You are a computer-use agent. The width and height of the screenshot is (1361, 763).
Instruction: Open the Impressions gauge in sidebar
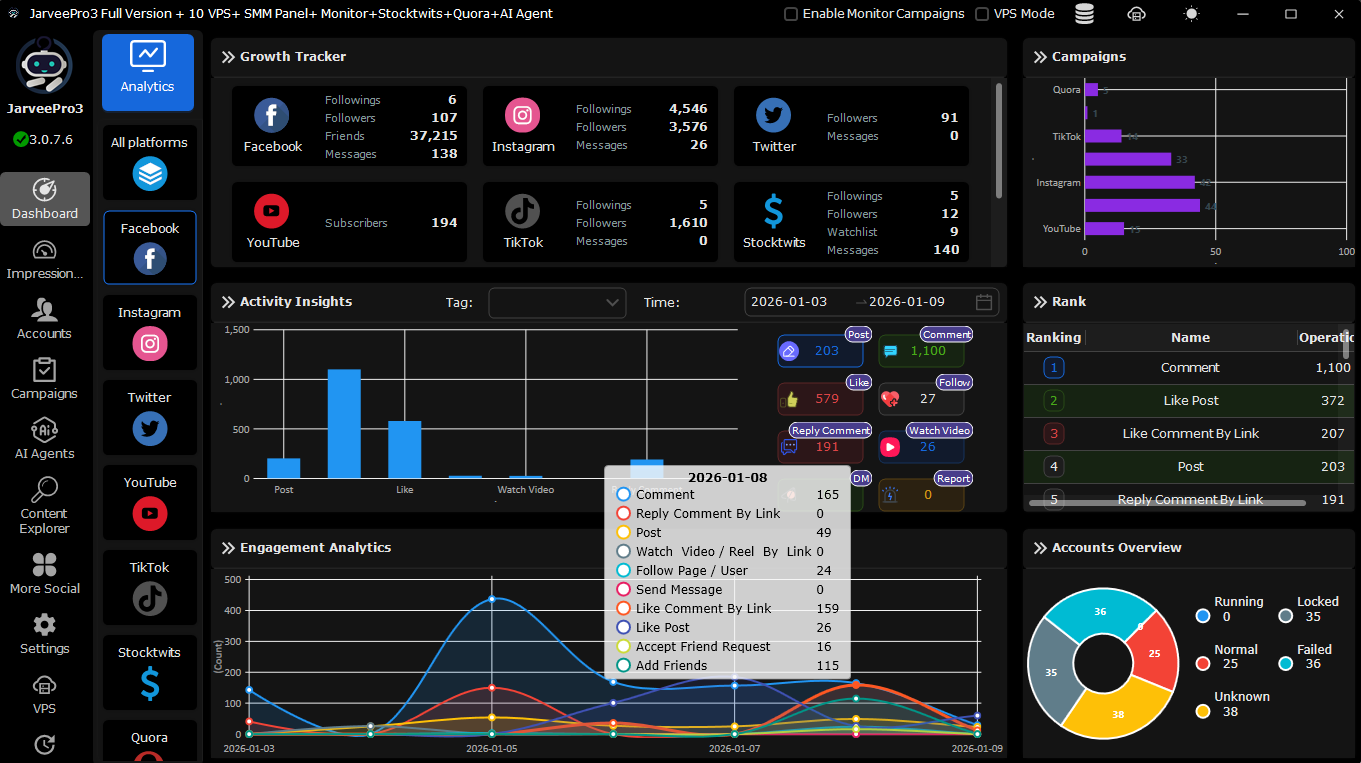(x=45, y=250)
